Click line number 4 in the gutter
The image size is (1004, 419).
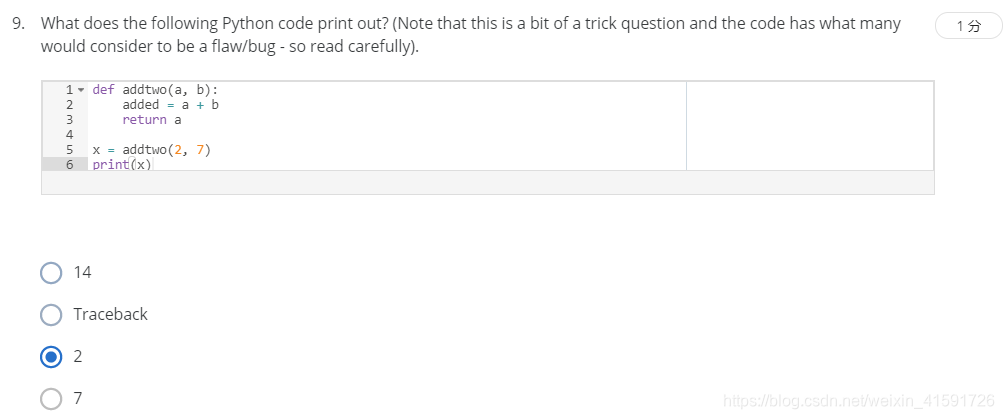pyautogui.click(x=70, y=135)
